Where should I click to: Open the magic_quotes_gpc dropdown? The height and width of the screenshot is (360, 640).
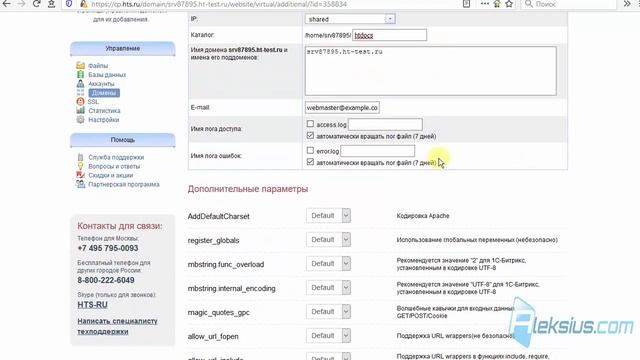point(328,312)
